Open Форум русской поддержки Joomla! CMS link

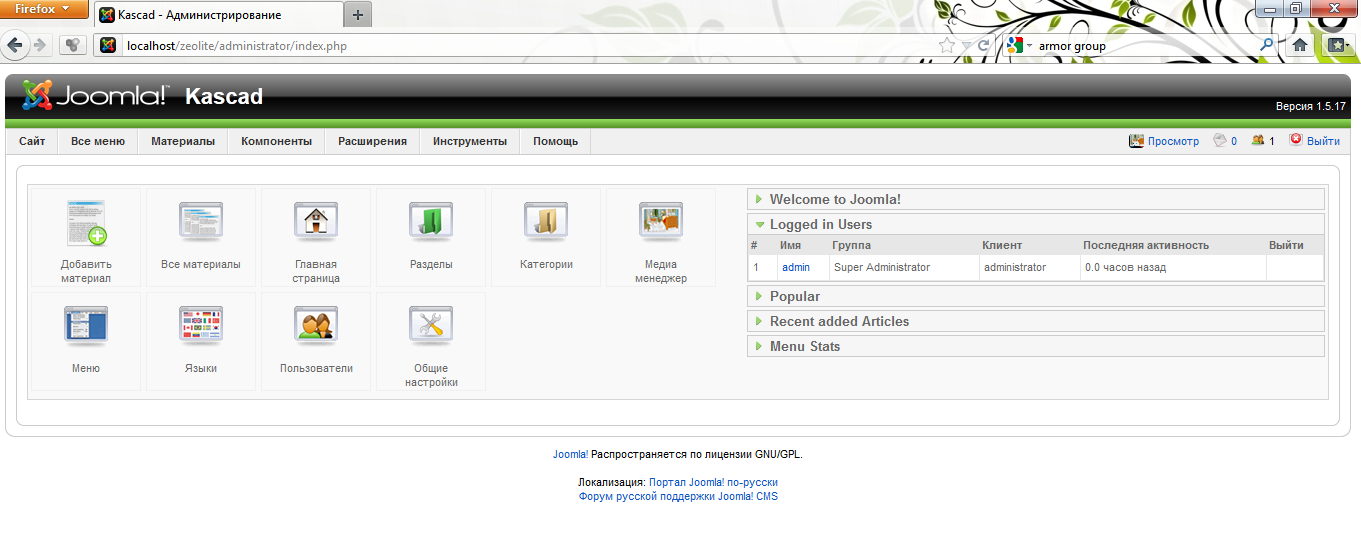[678, 496]
